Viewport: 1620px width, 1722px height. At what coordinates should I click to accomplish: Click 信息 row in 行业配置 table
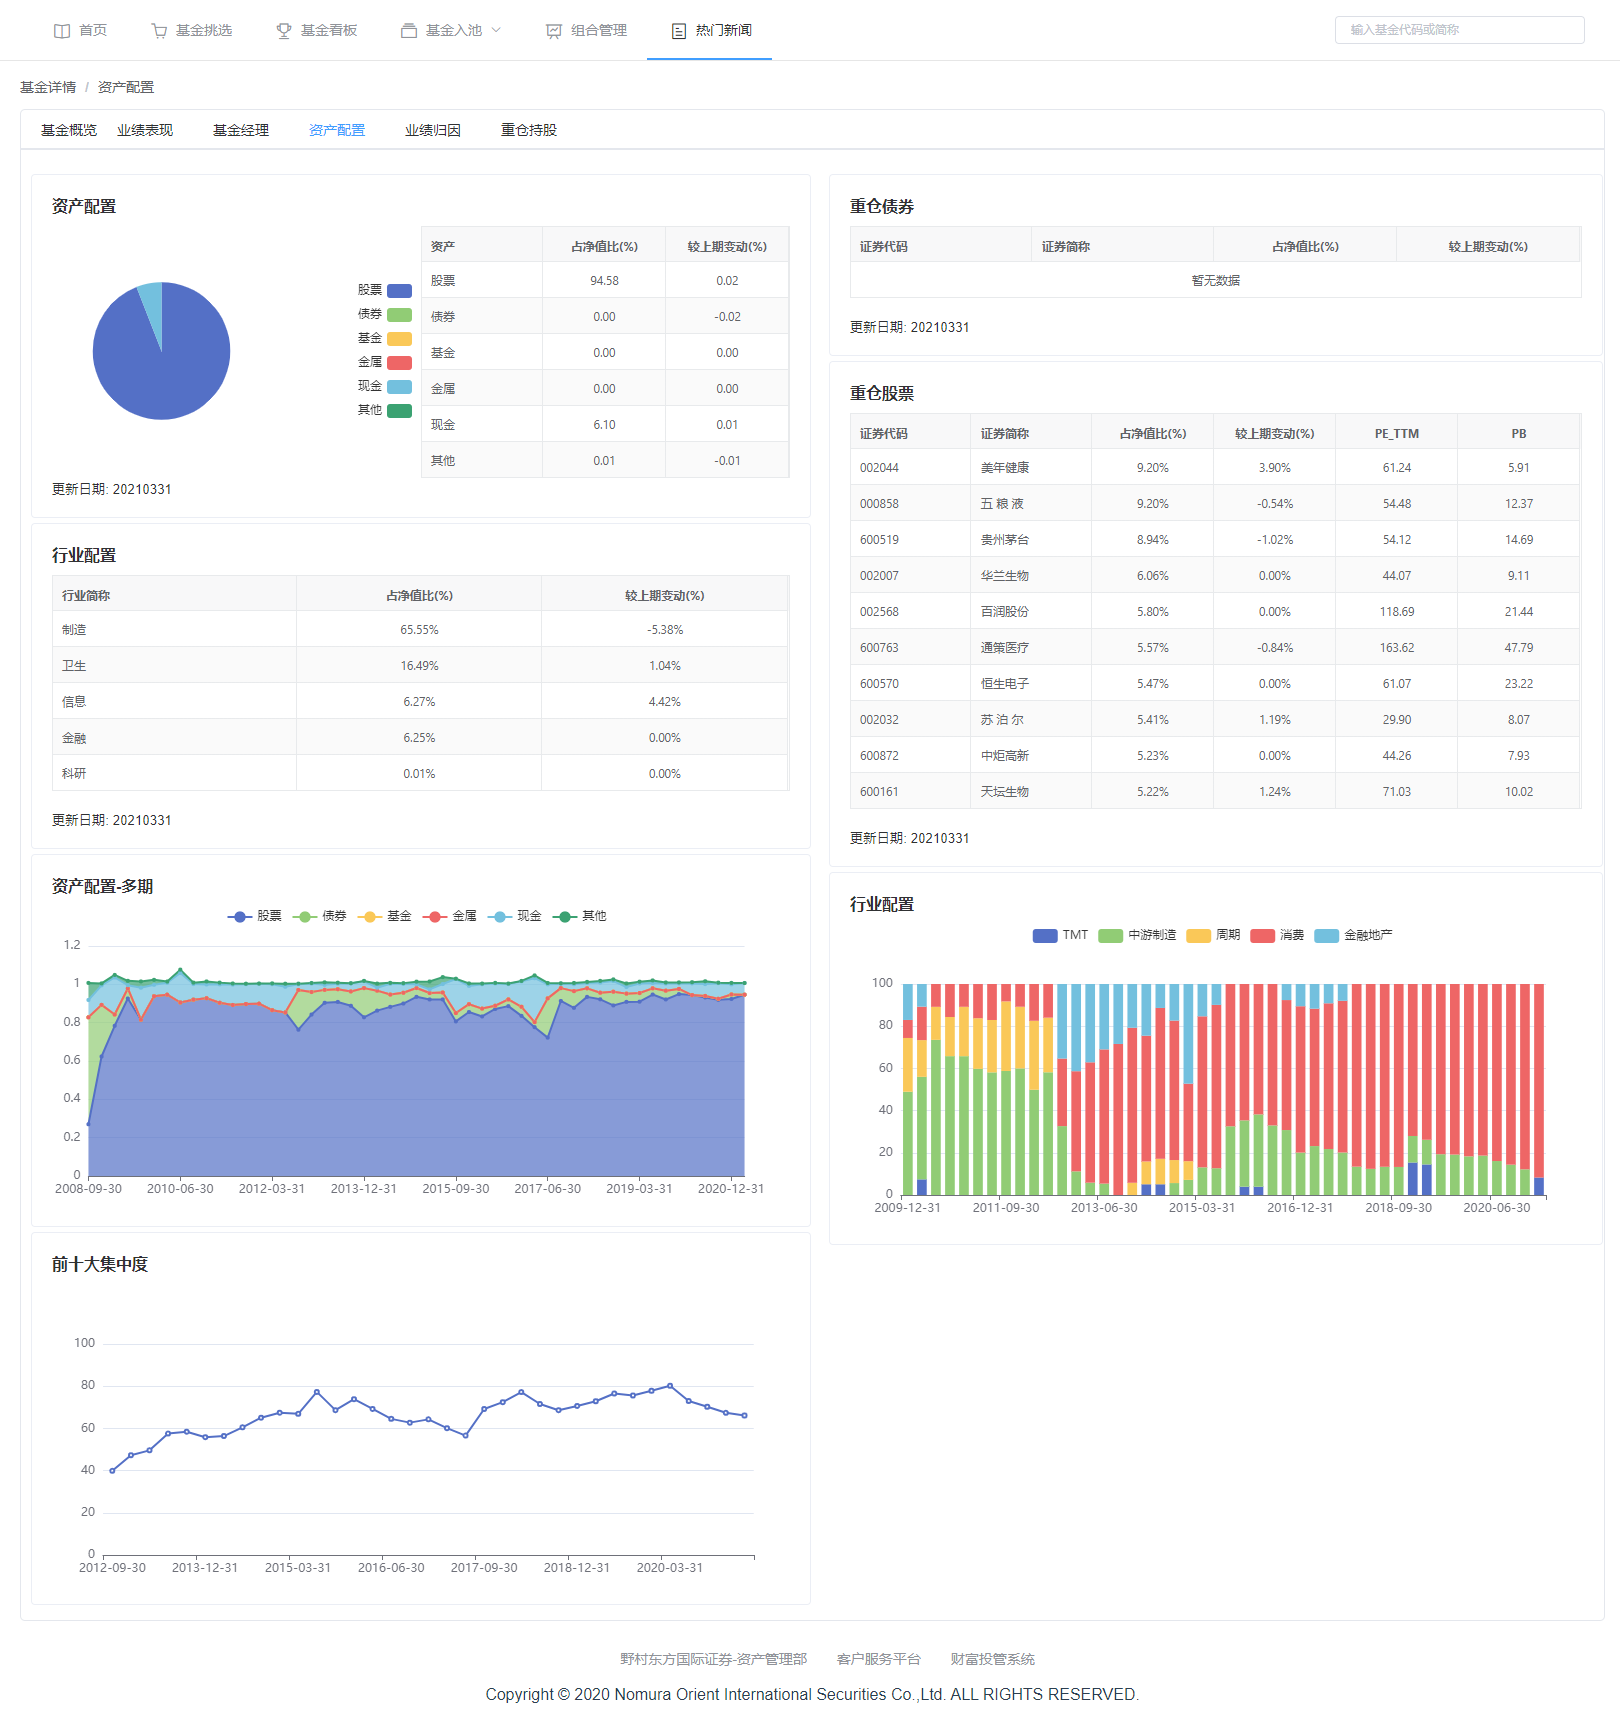(420, 702)
